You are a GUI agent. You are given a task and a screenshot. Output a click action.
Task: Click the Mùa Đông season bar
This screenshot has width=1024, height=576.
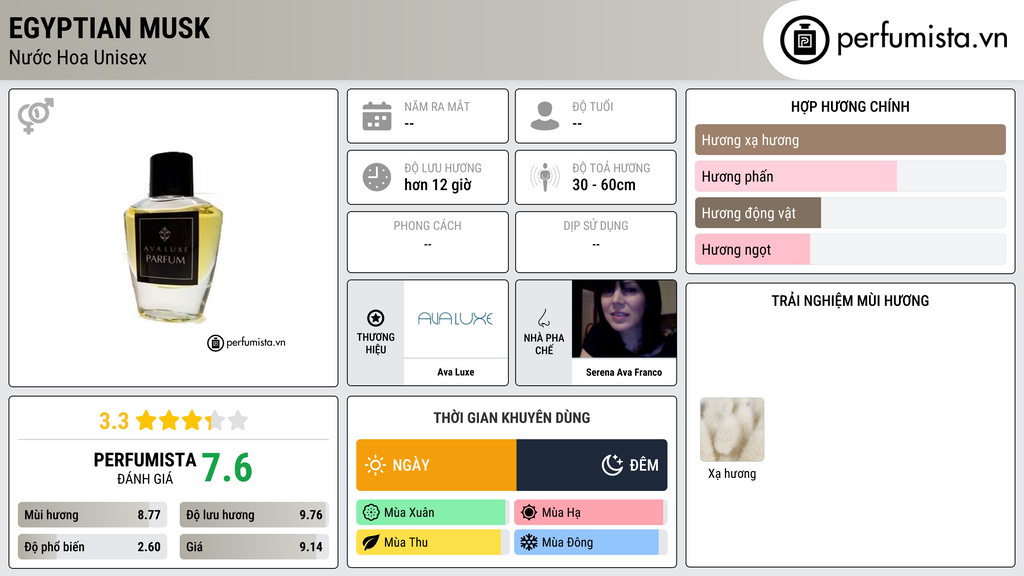(591, 543)
